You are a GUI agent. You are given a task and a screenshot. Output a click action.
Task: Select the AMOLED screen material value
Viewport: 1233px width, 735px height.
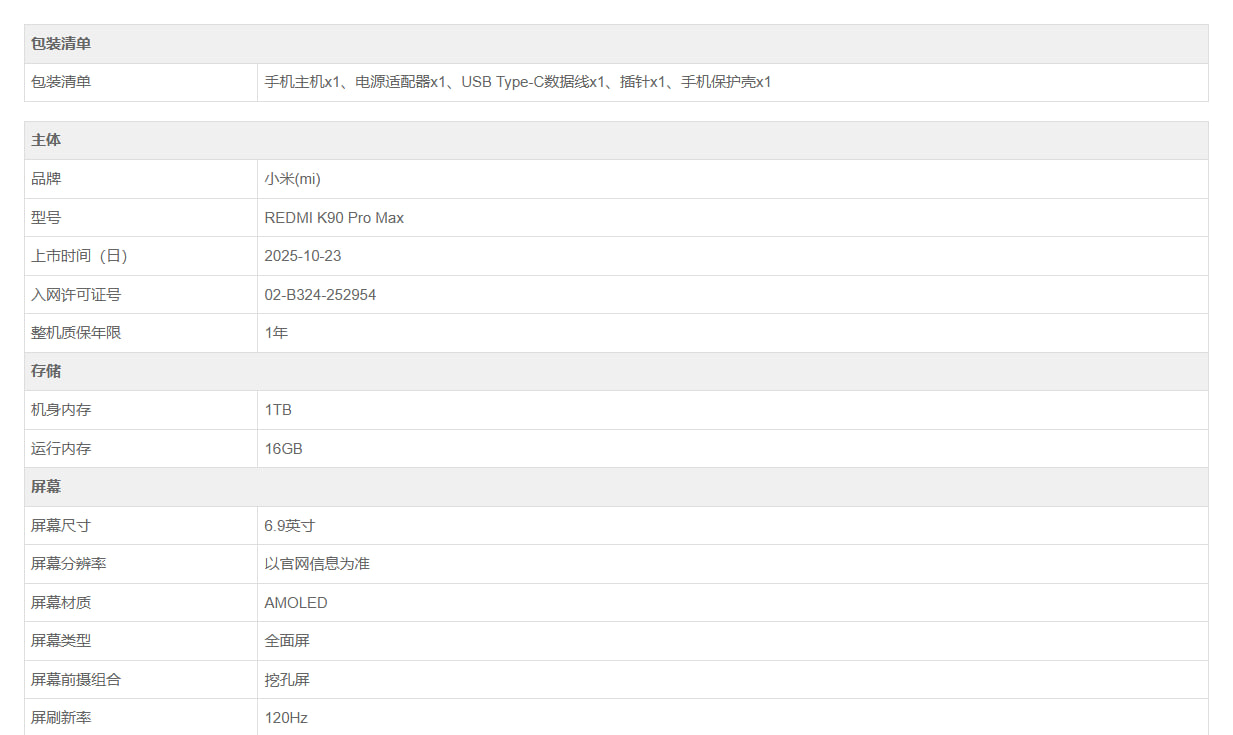click(x=296, y=603)
